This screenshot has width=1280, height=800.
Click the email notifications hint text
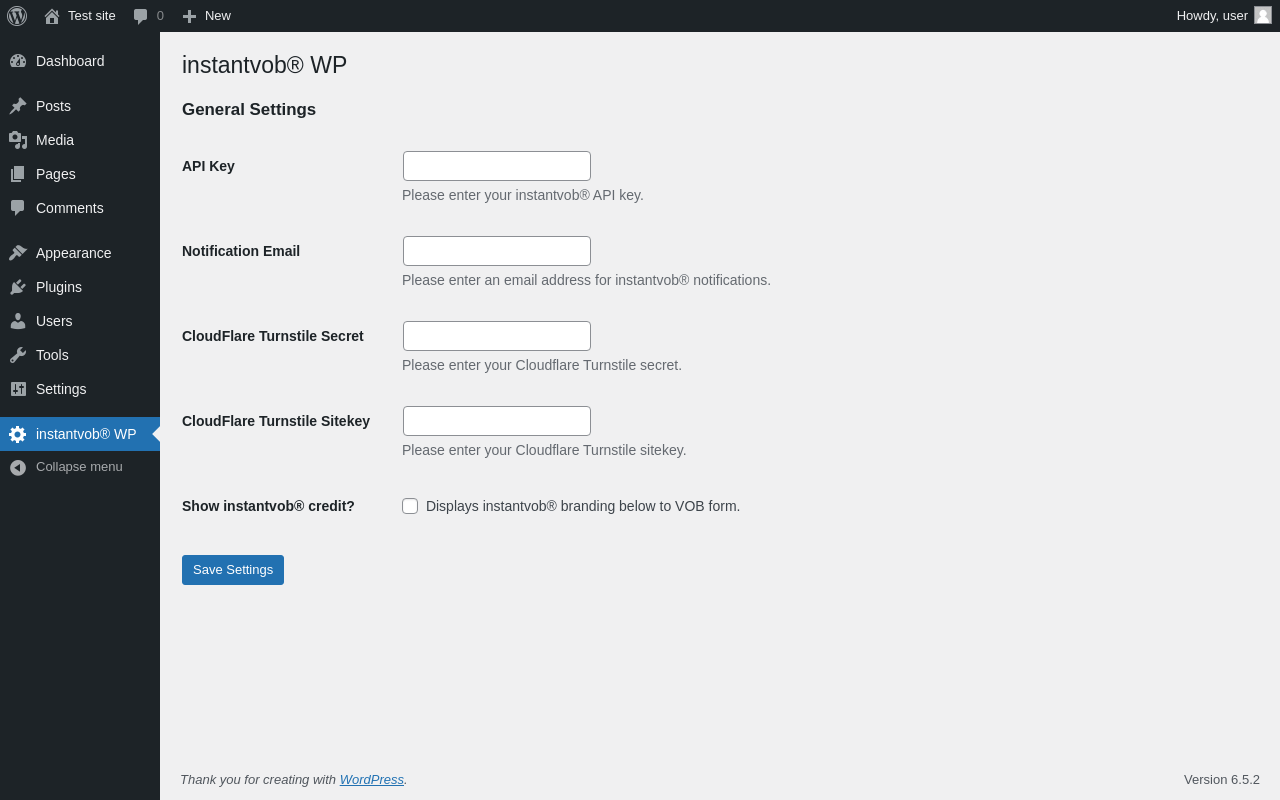(x=586, y=280)
